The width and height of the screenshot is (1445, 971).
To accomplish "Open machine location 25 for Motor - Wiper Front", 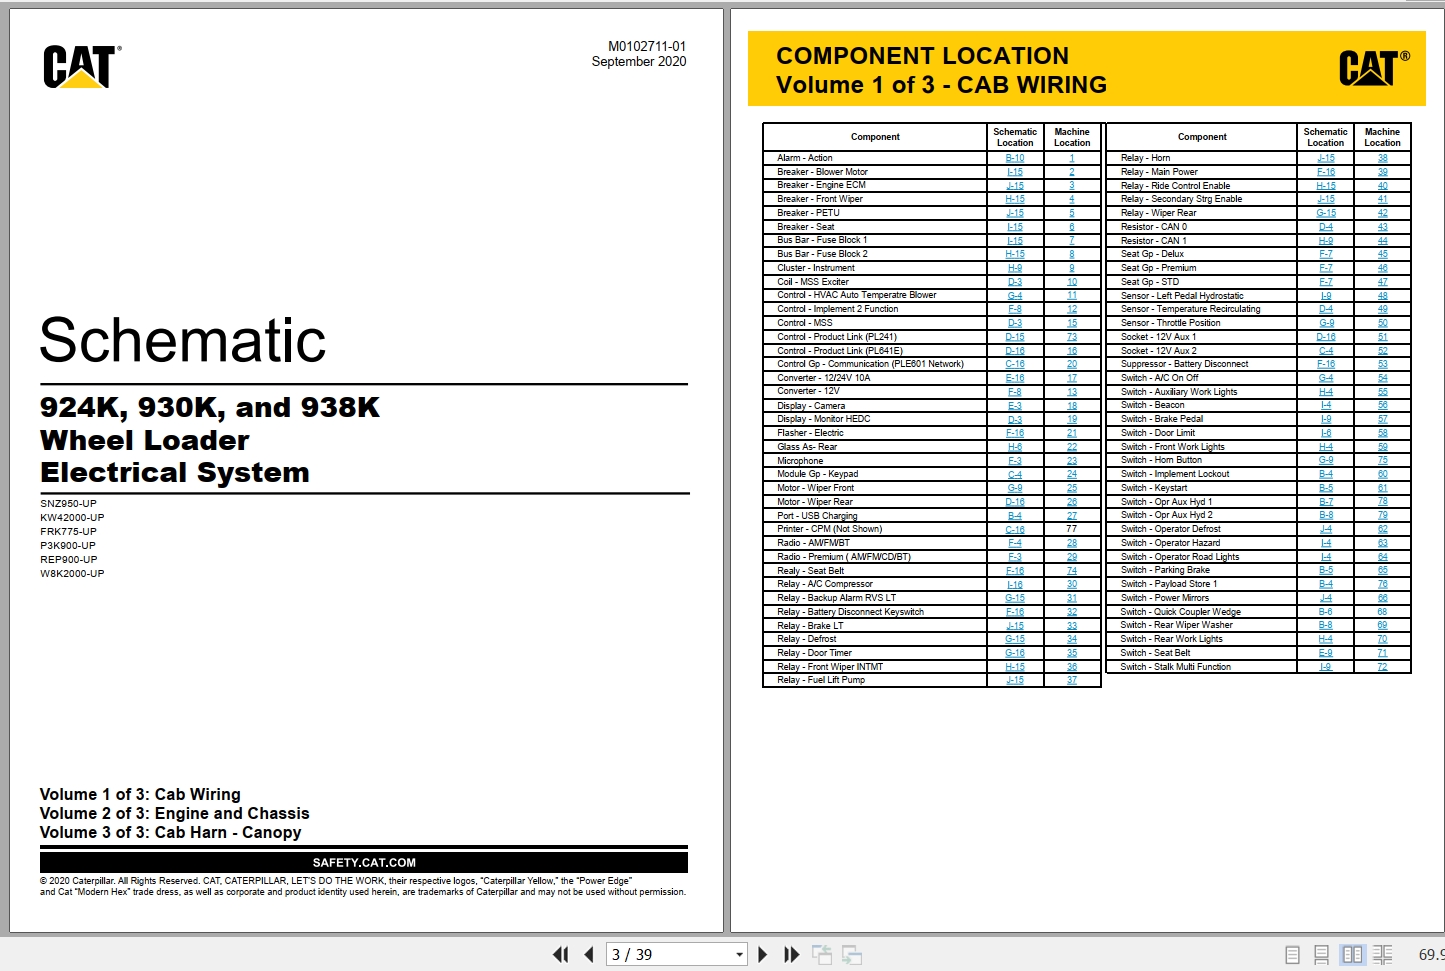I will pos(1071,488).
